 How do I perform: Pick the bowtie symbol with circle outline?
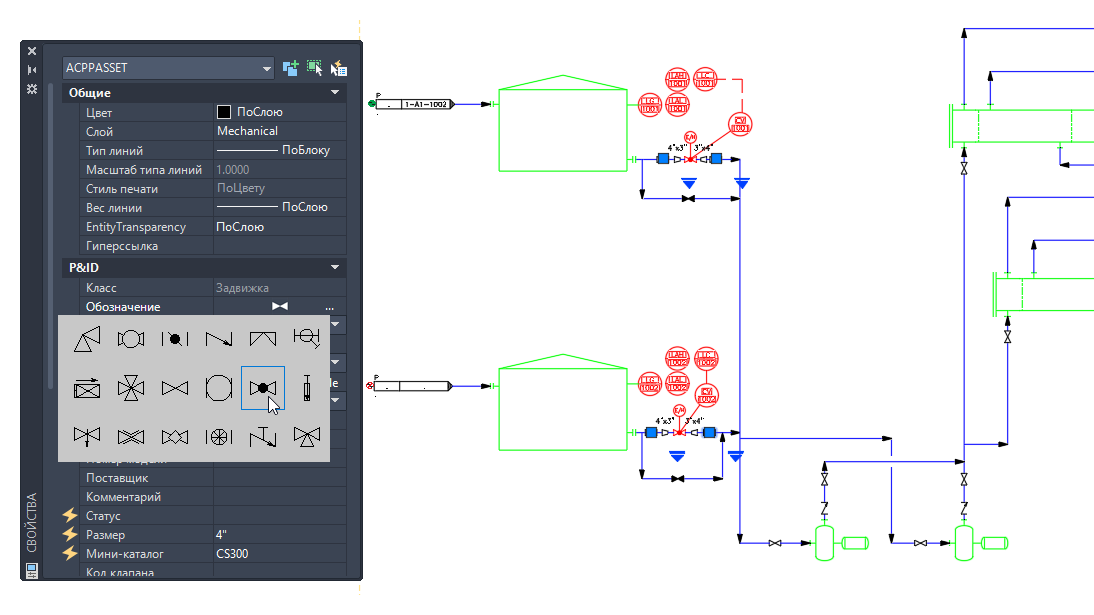pyautogui.click(x=130, y=339)
